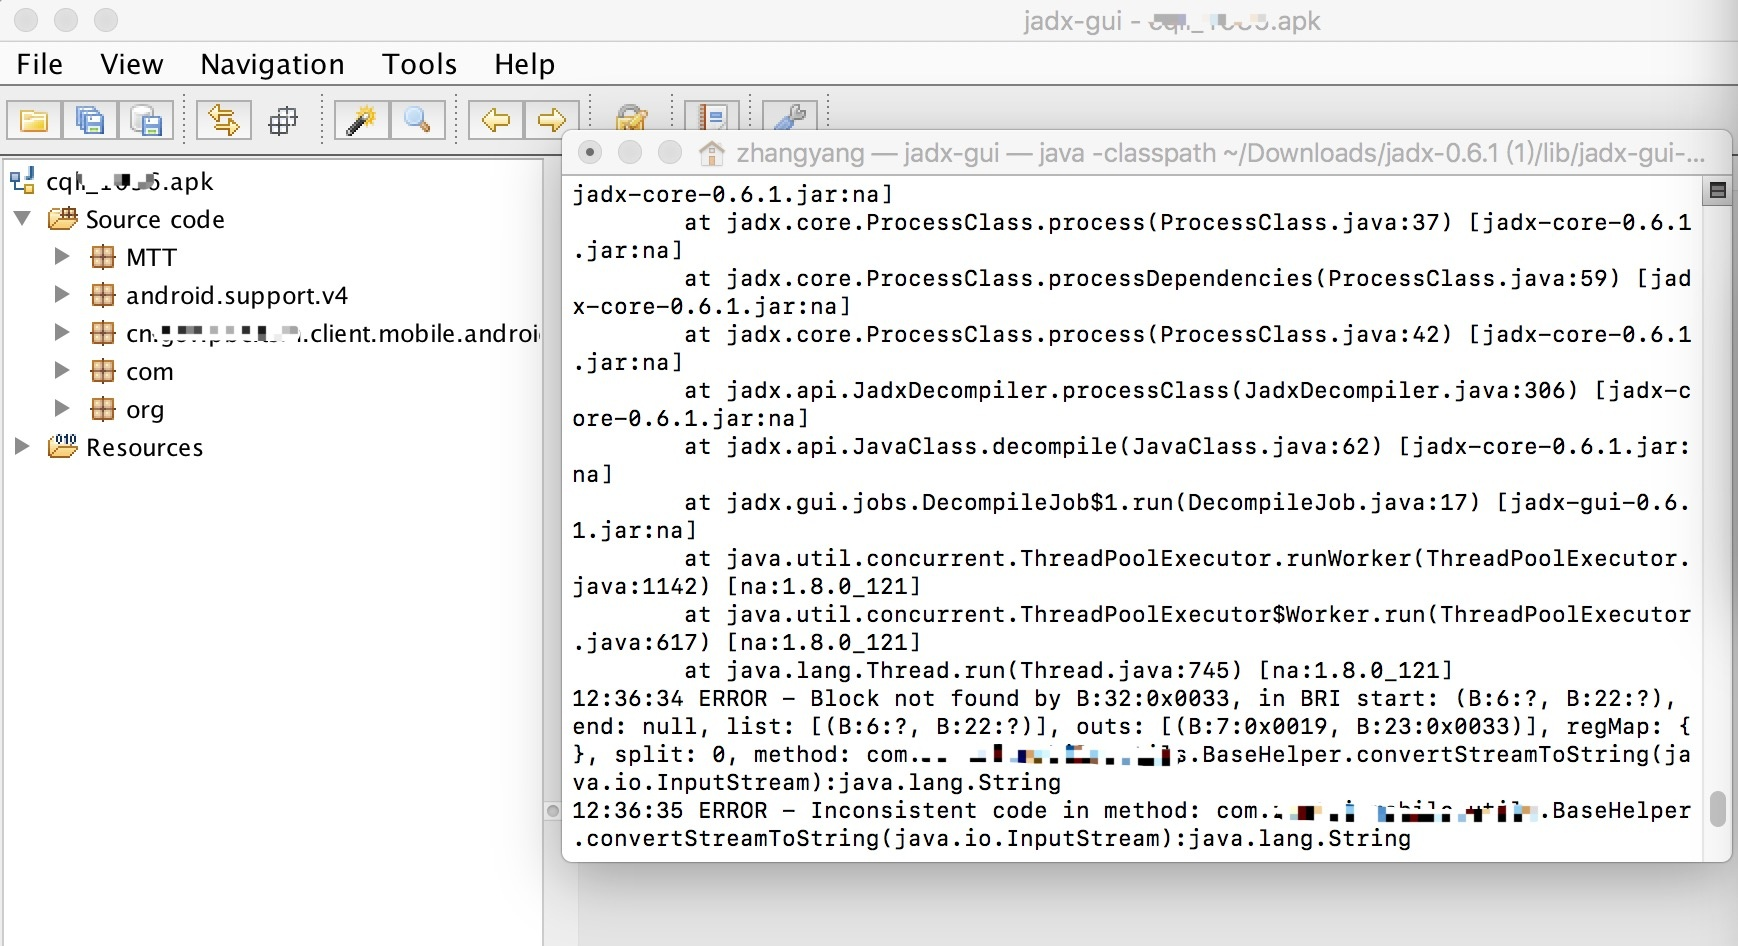Click the terminal split-pane button

click(1718, 190)
